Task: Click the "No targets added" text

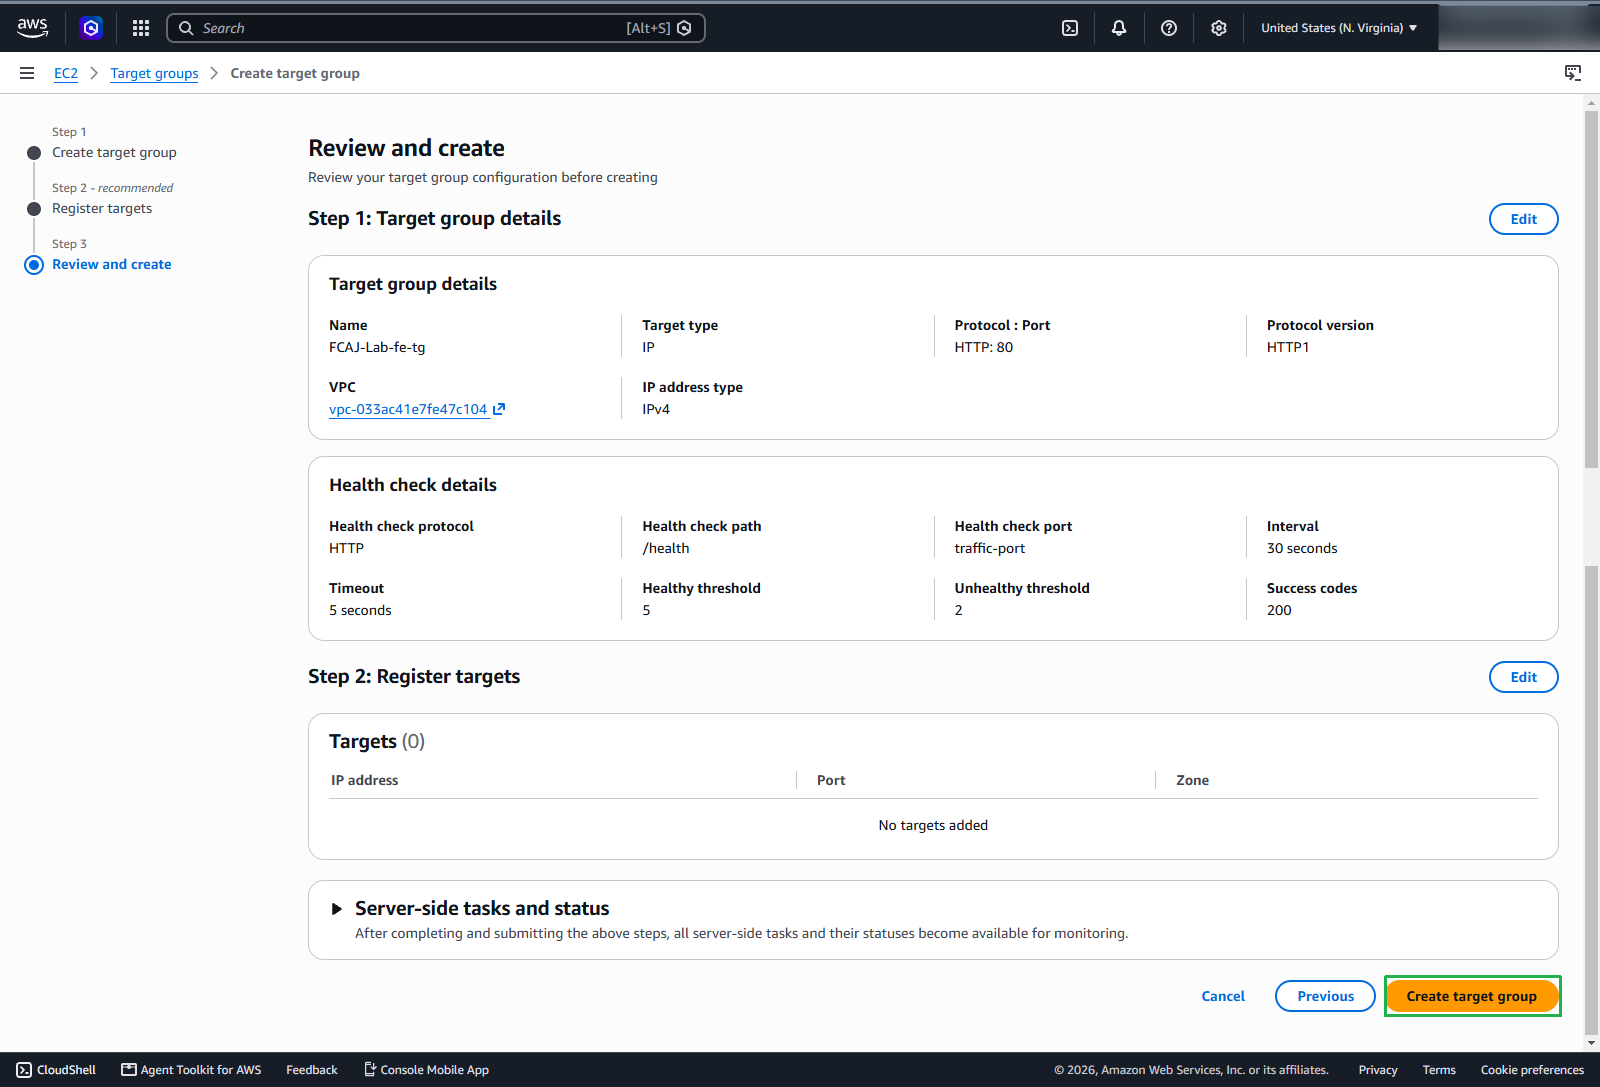Action: [933, 825]
